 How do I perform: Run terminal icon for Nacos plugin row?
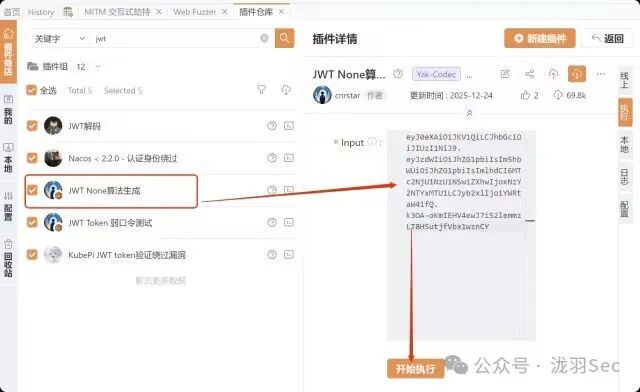pyautogui.click(x=289, y=158)
